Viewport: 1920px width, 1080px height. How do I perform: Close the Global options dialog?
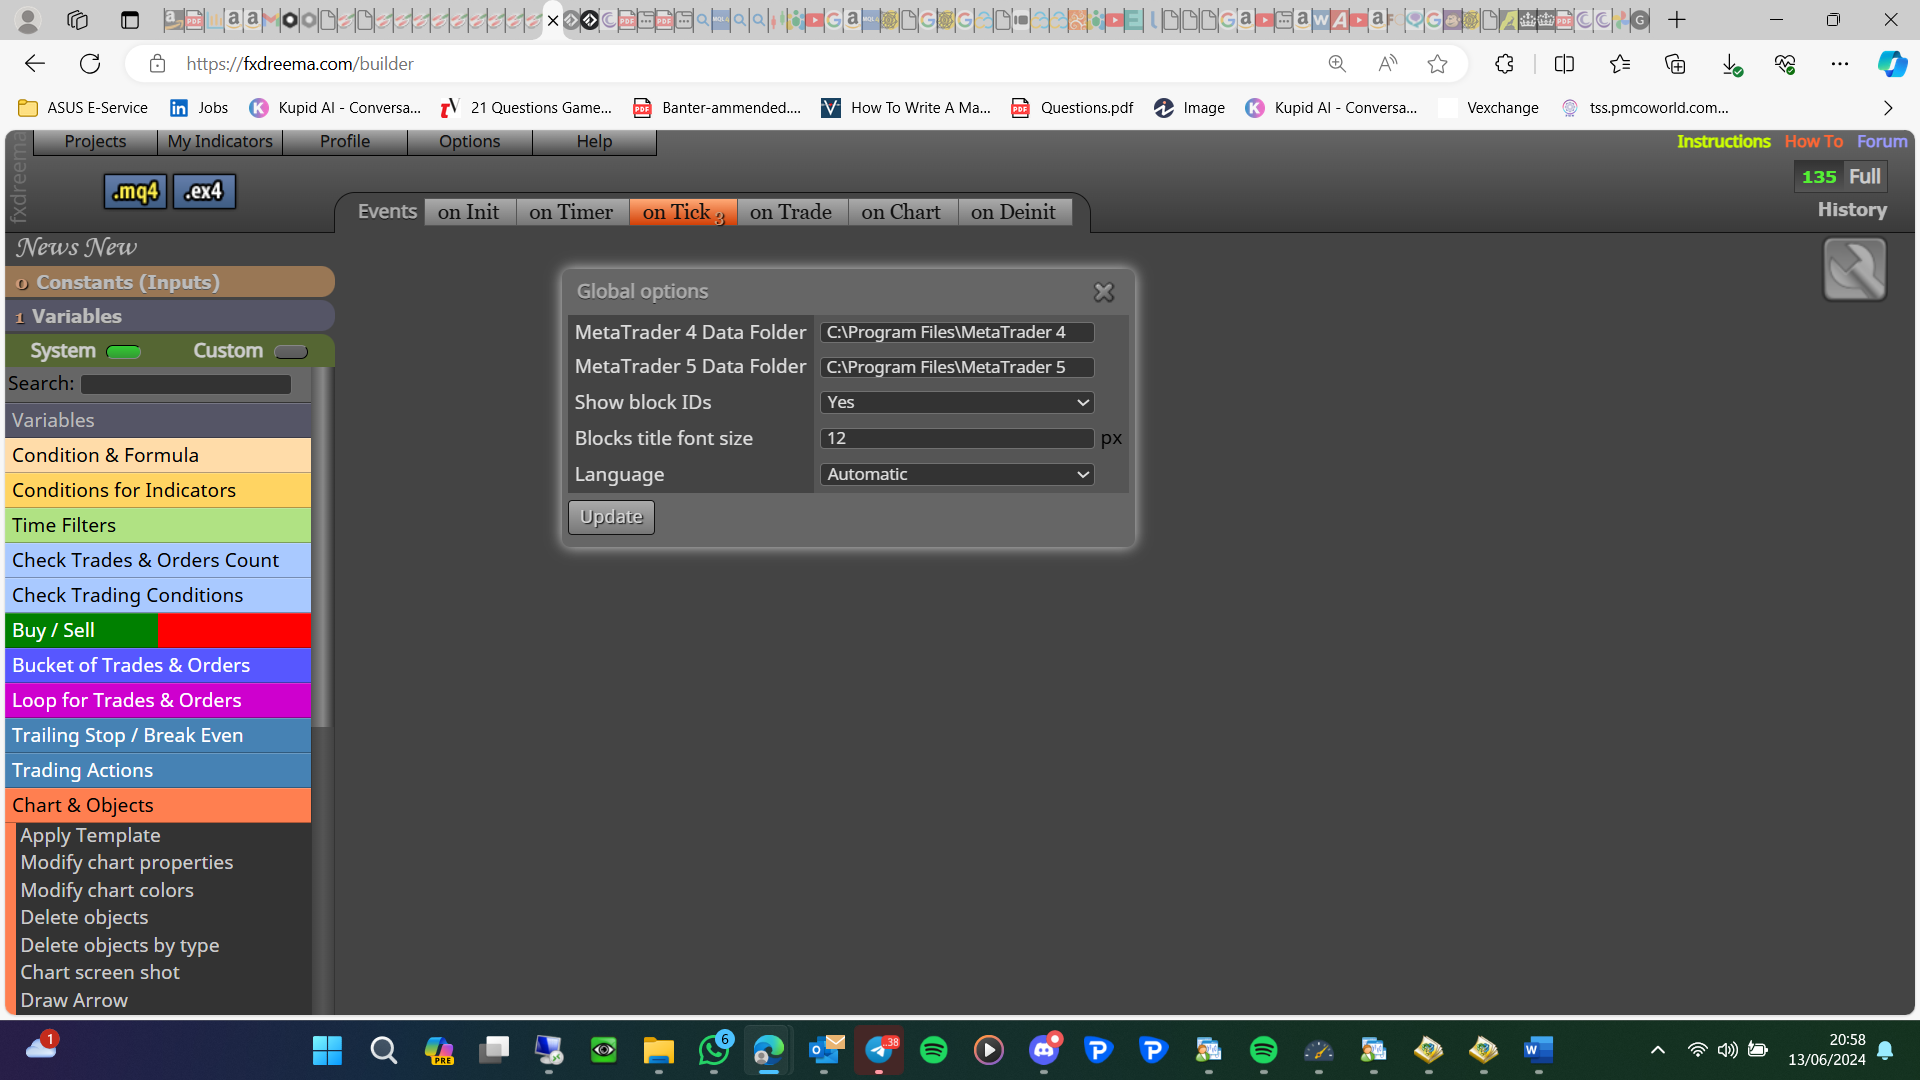(1104, 292)
